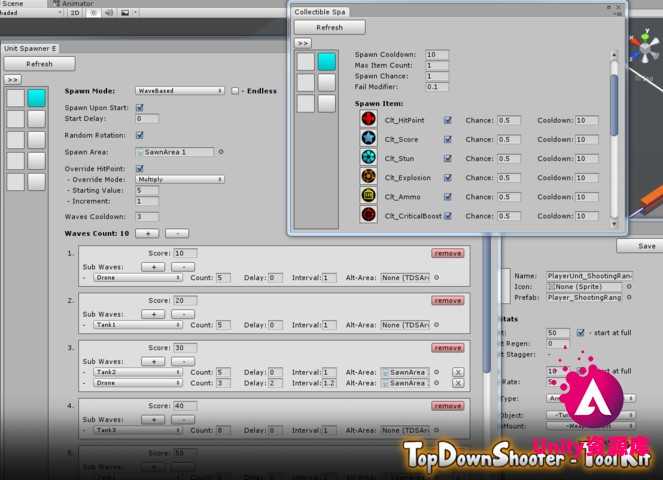Delete the Tank2 sub wave with X button

458,372
